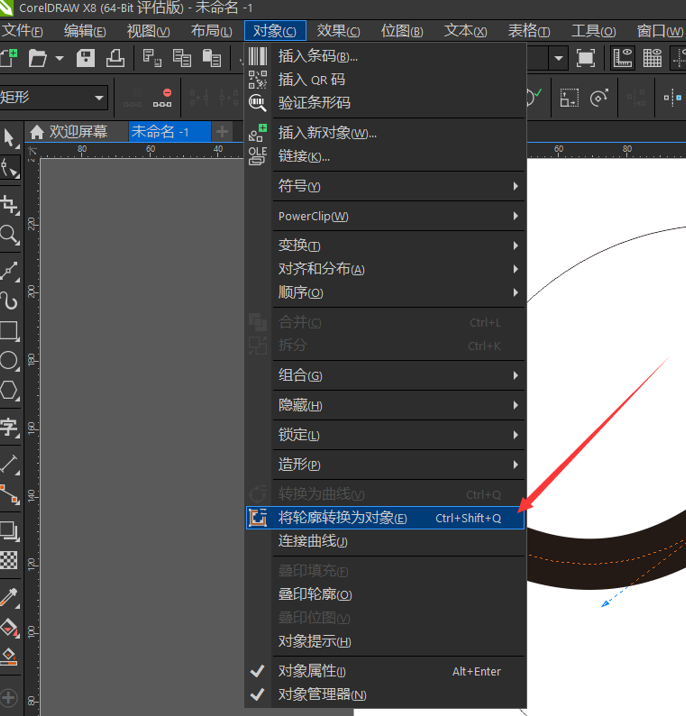Toggle the Show grid icon
Viewport: 686px width, 716px height.
pyautogui.click(x=652, y=58)
